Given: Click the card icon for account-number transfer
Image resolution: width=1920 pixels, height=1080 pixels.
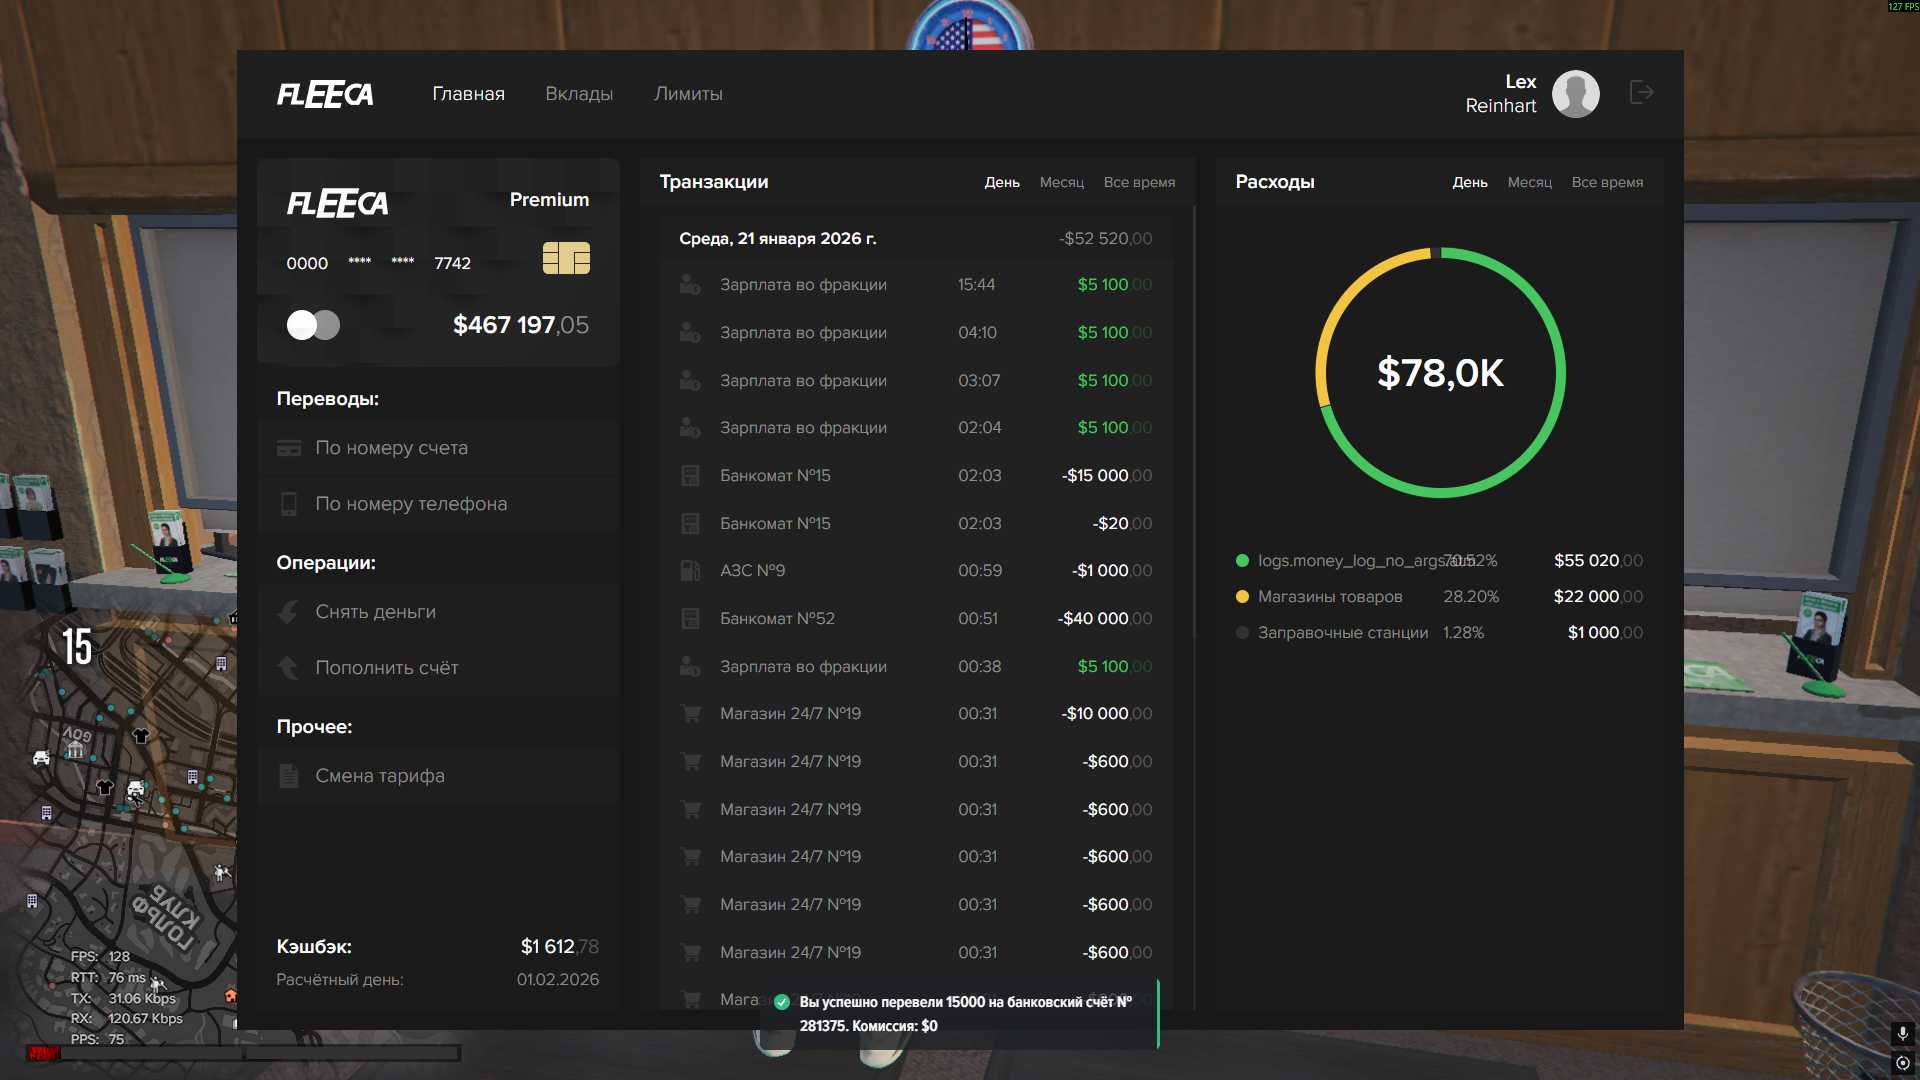Looking at the screenshot, I should tap(289, 448).
